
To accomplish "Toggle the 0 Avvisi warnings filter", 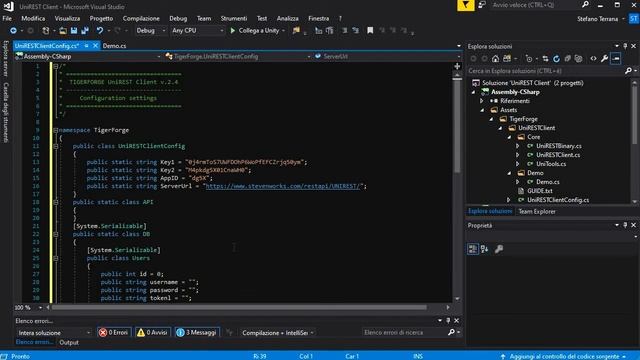I will coord(152,333).
